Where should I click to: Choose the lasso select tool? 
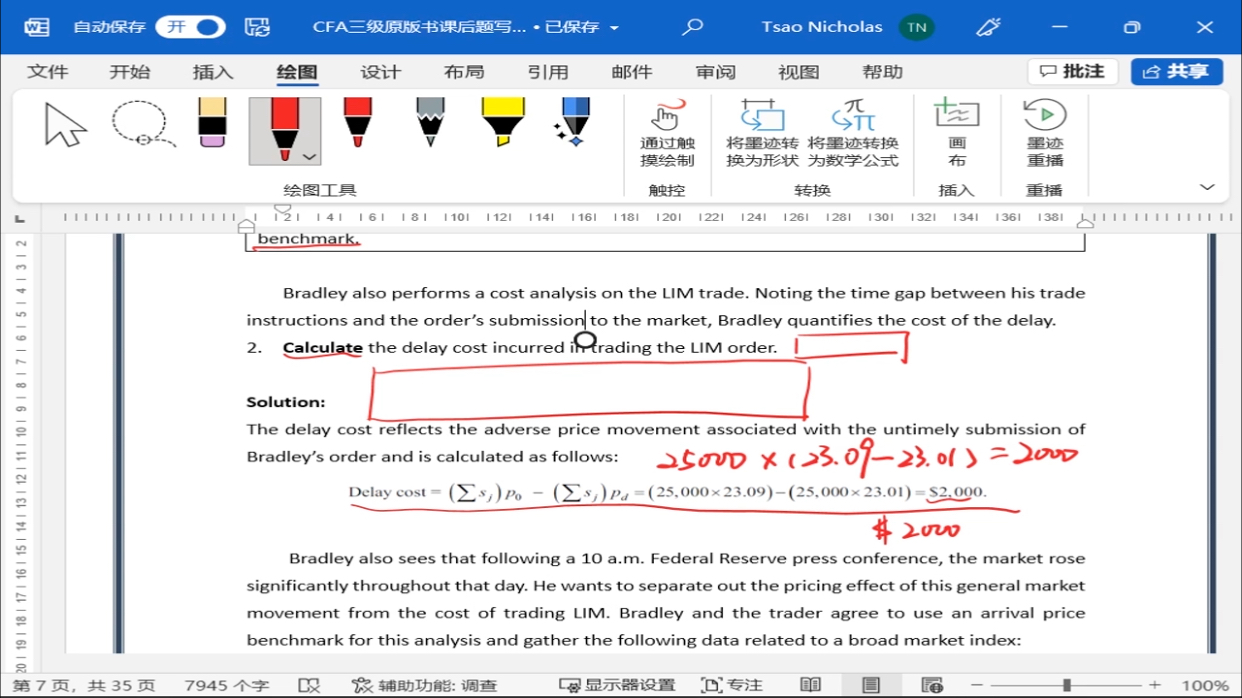pos(142,124)
